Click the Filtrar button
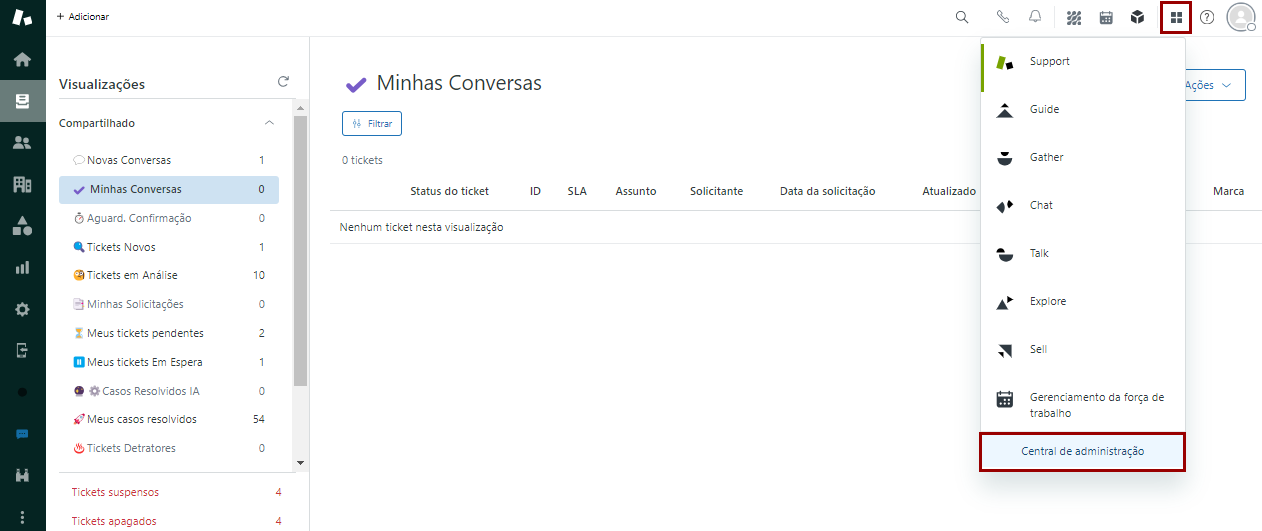This screenshot has width=1262, height=531. (x=372, y=123)
